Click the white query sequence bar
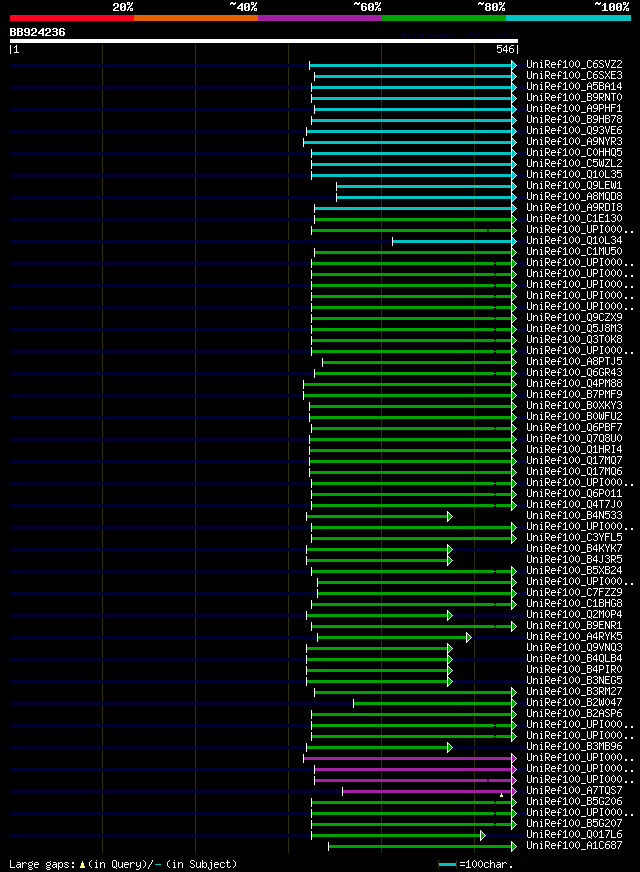Viewport: 640px width, 872px height. [264, 41]
